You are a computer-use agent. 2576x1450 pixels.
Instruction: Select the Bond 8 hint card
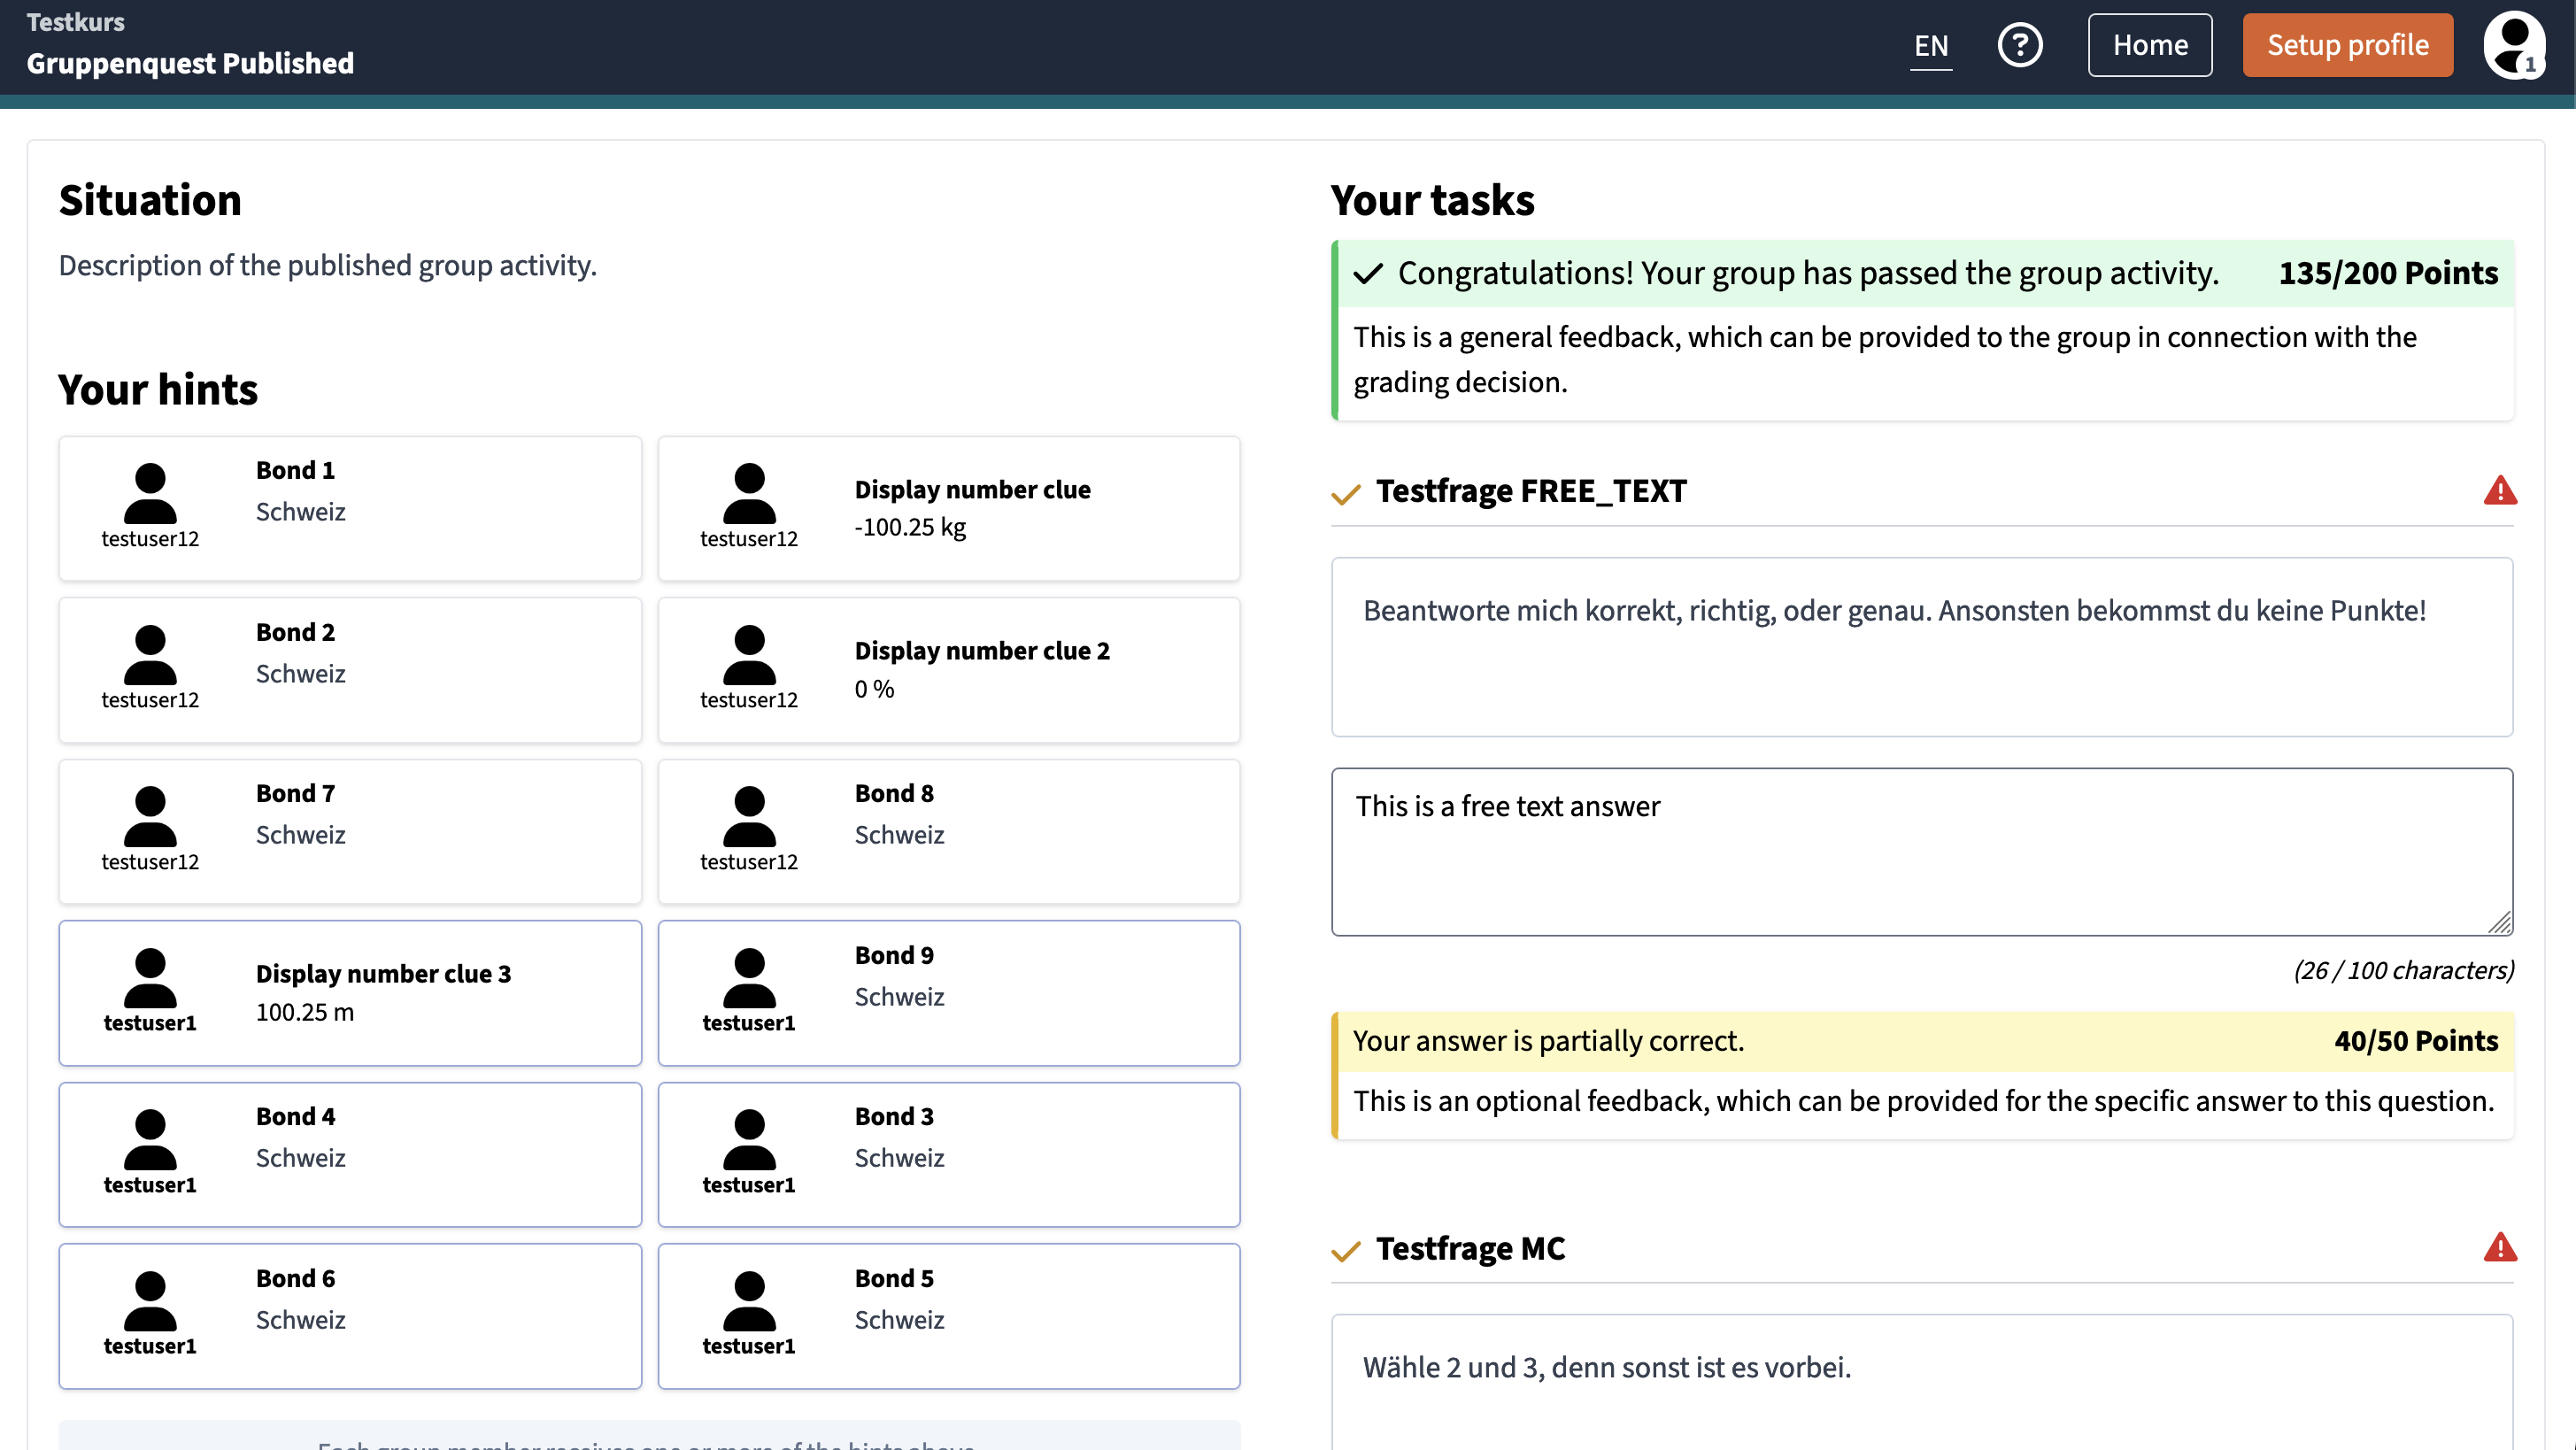pos(949,831)
